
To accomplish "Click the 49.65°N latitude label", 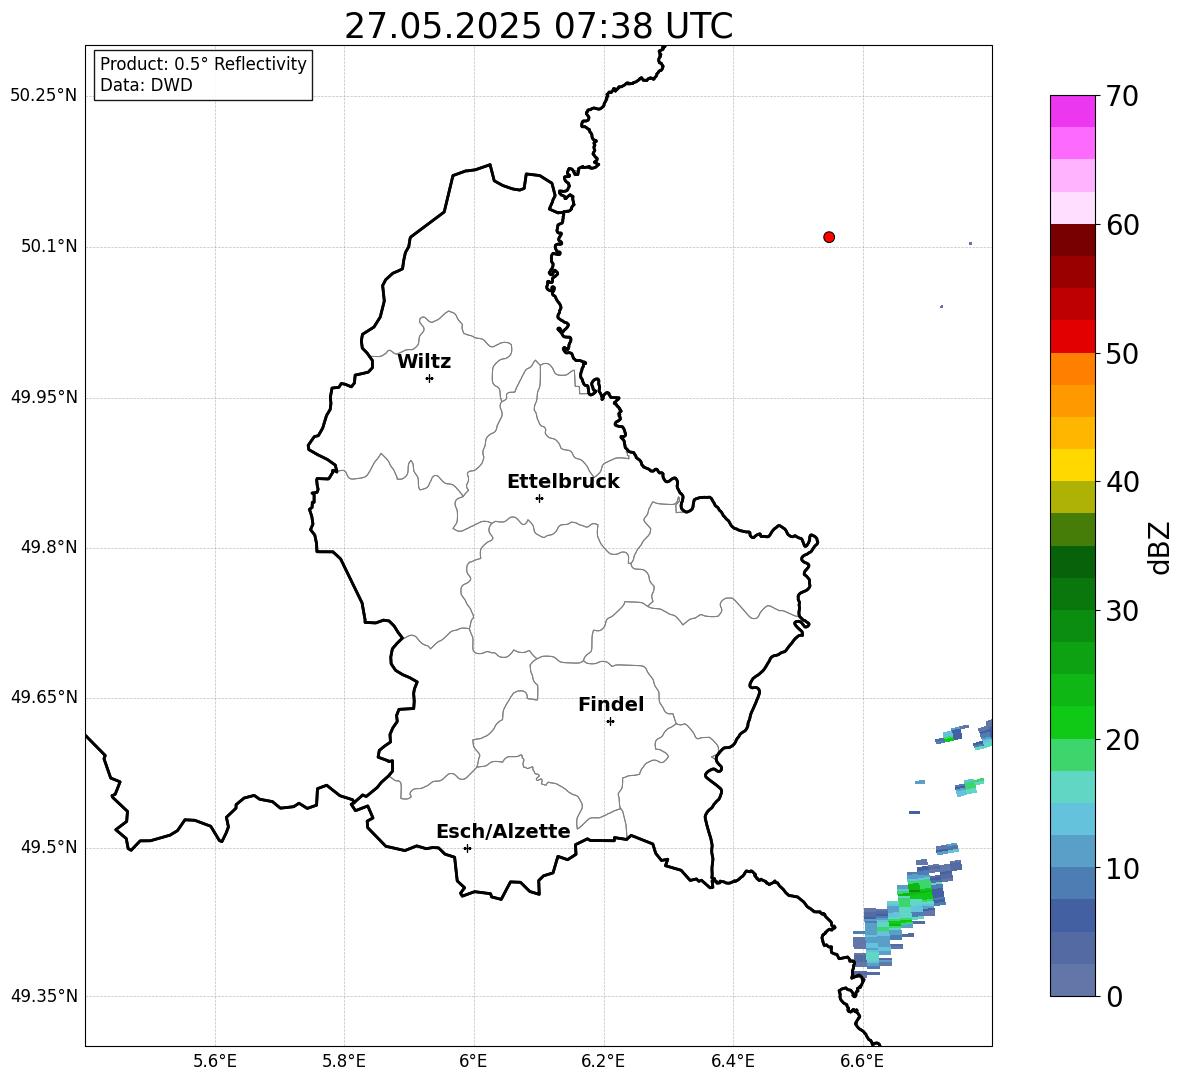I will (44, 696).
